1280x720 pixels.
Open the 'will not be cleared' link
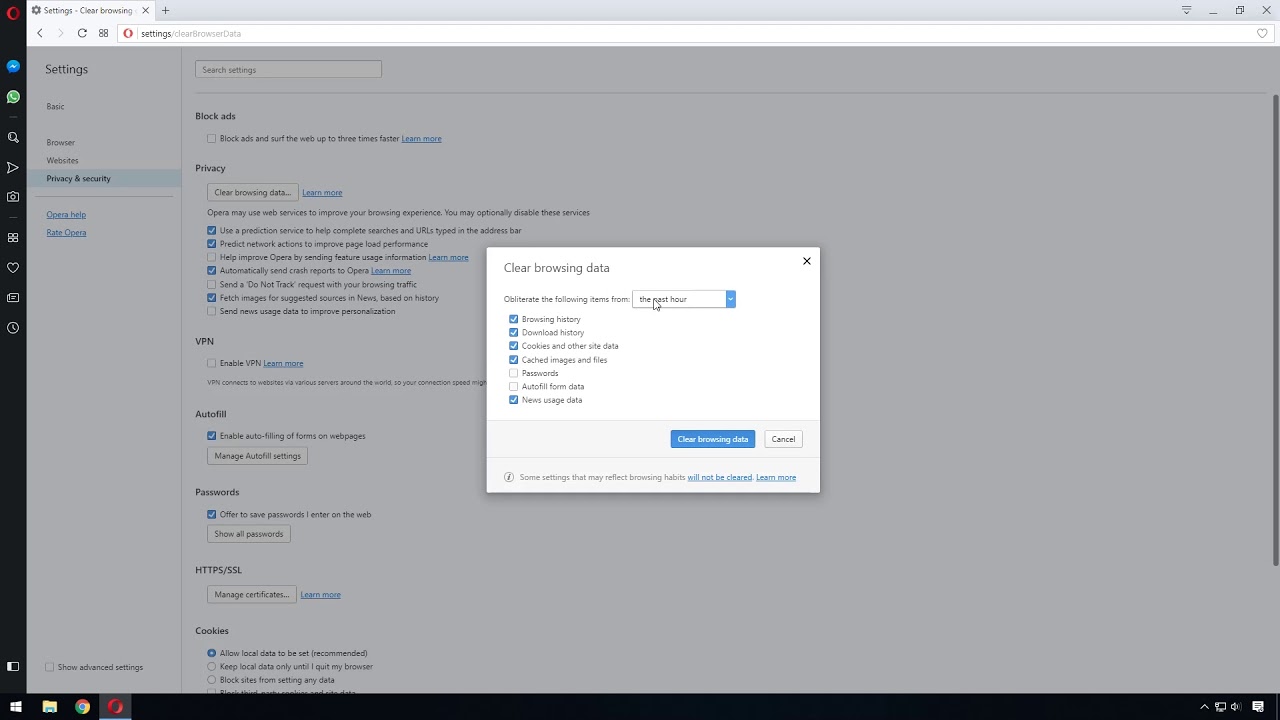[x=720, y=477]
